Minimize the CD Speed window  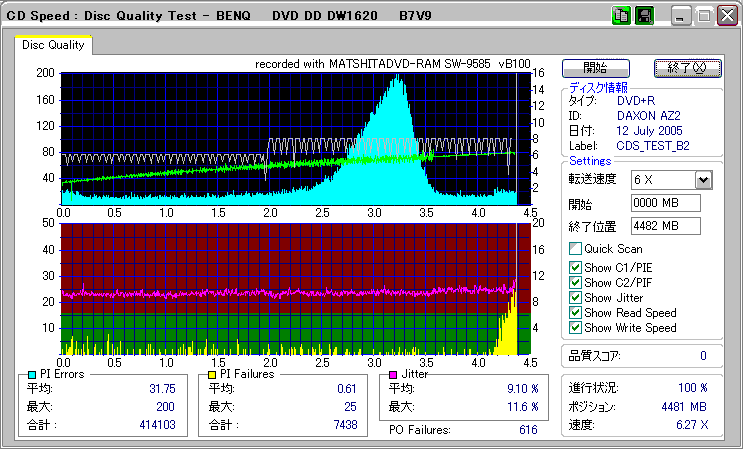pos(682,16)
